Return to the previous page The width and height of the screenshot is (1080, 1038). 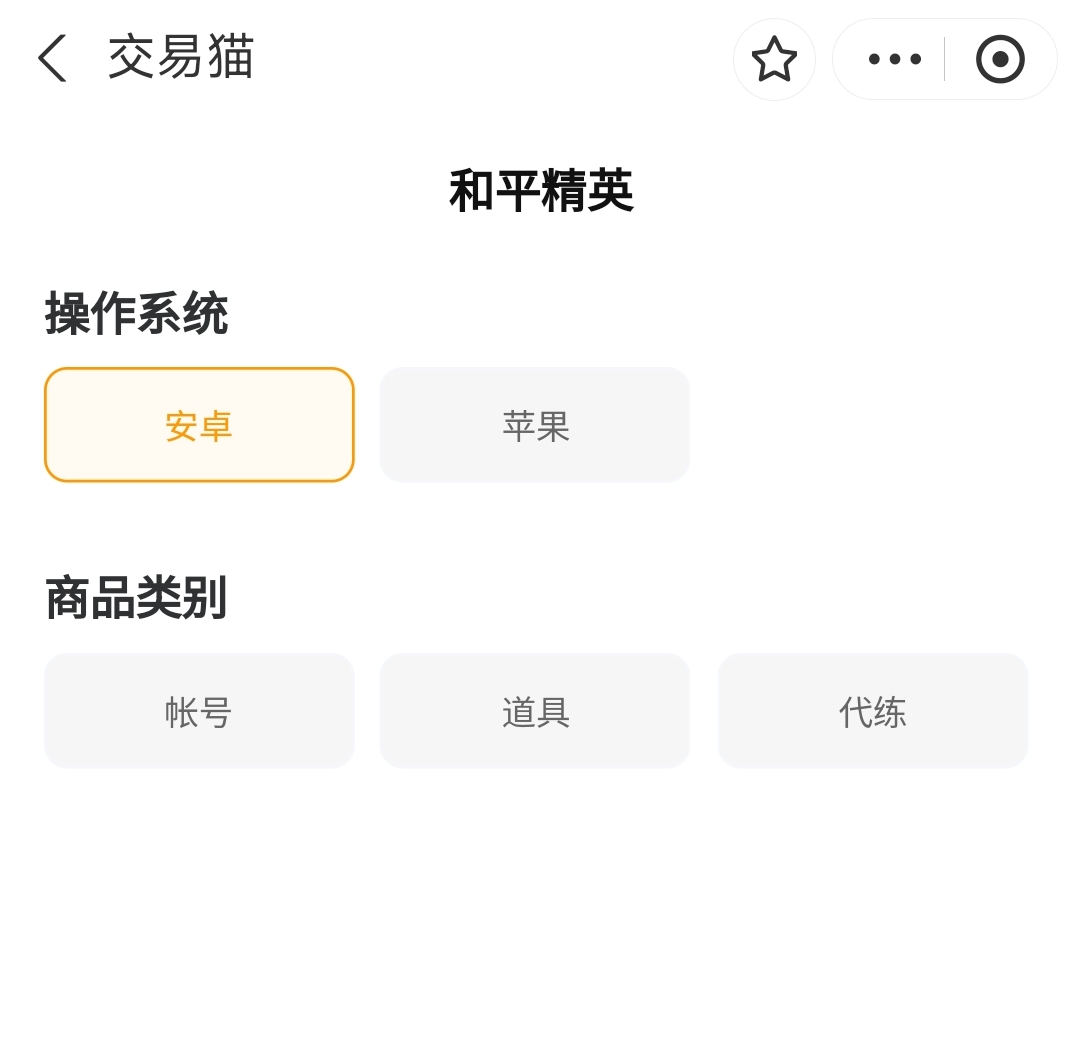click(x=52, y=58)
